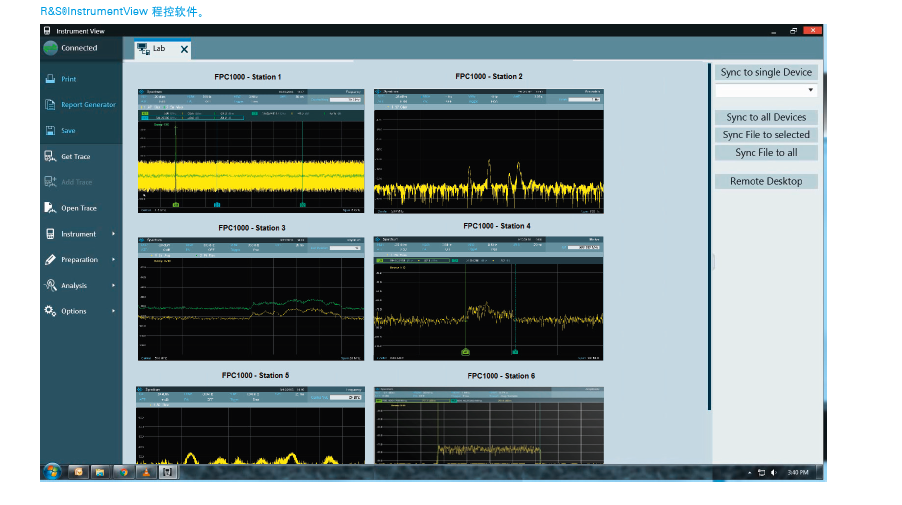Click the 'FPC1000 - Station 4' title
Viewport: 902px width, 505px height.
click(497, 226)
